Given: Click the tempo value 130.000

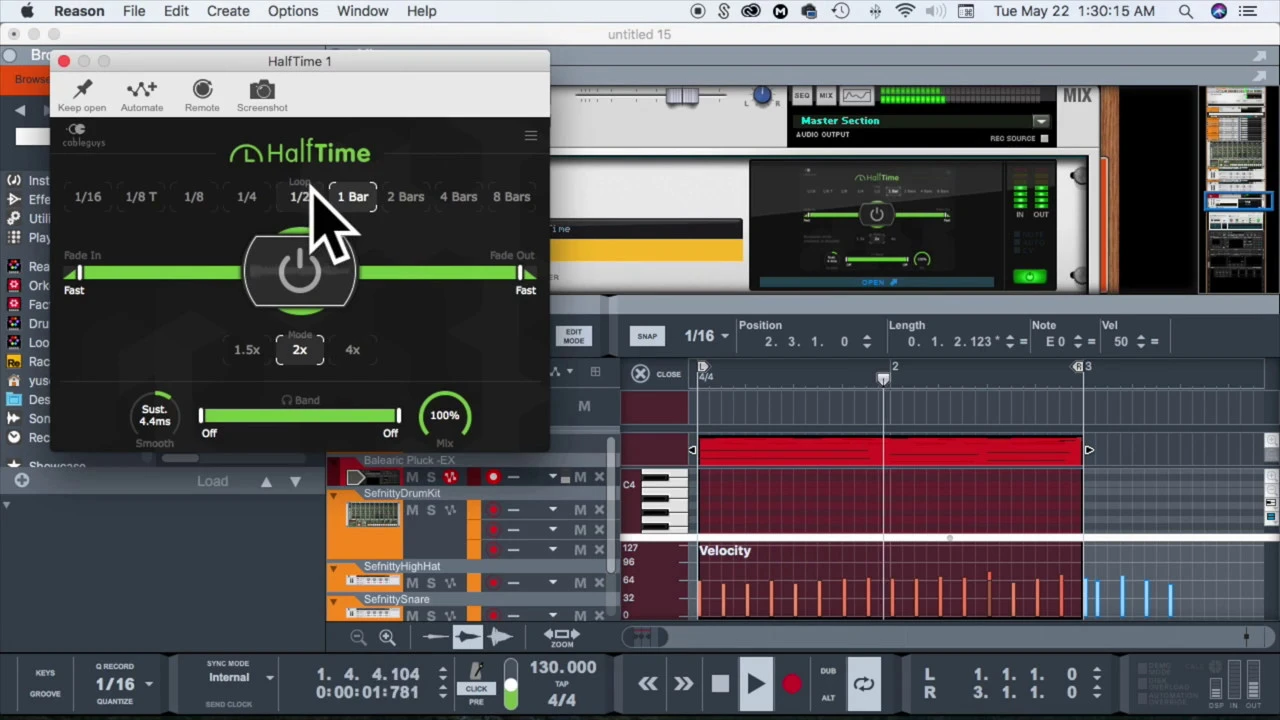Looking at the screenshot, I should 563,668.
